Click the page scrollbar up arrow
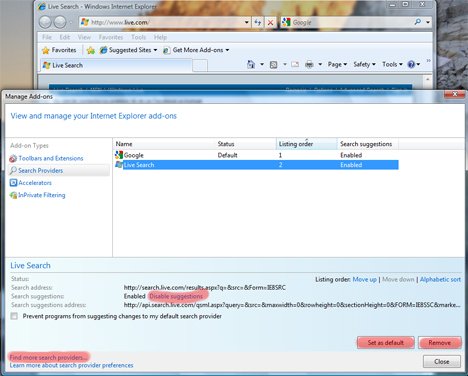 click(427, 79)
